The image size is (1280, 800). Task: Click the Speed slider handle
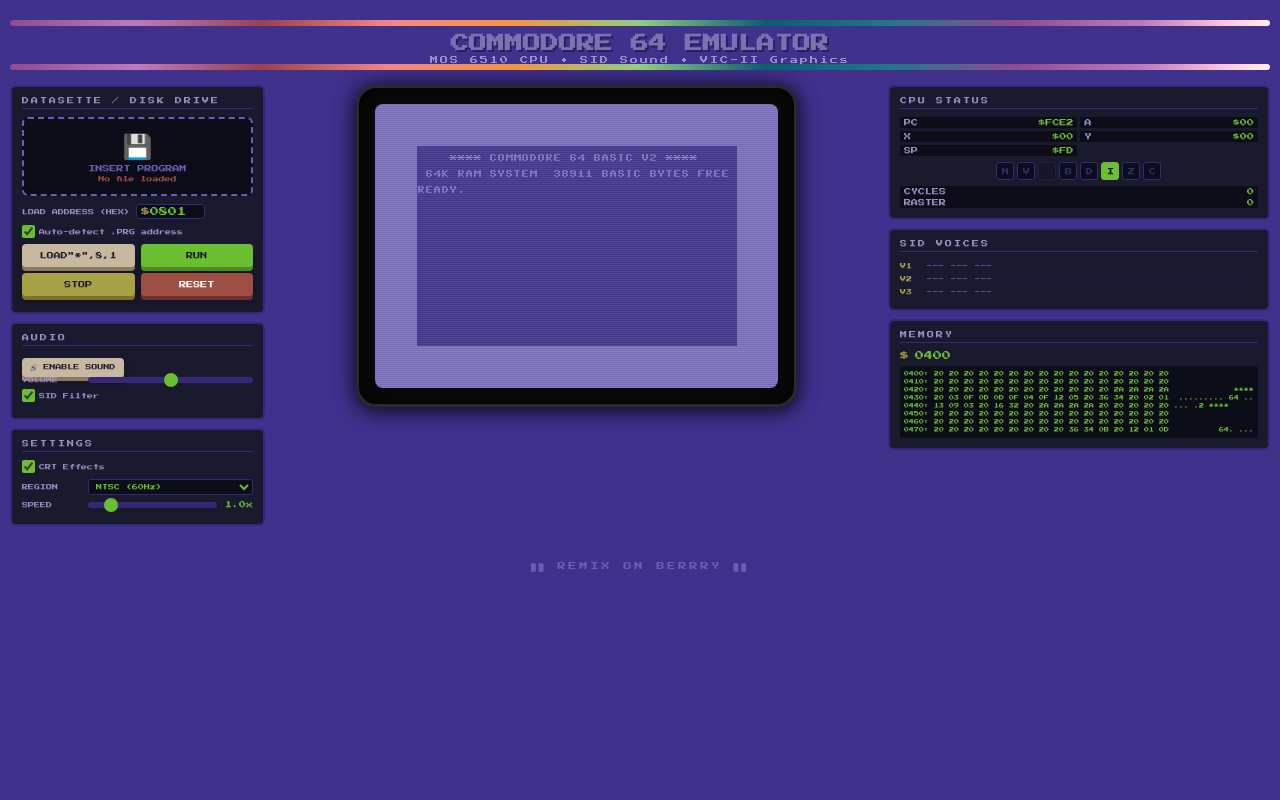pos(111,505)
